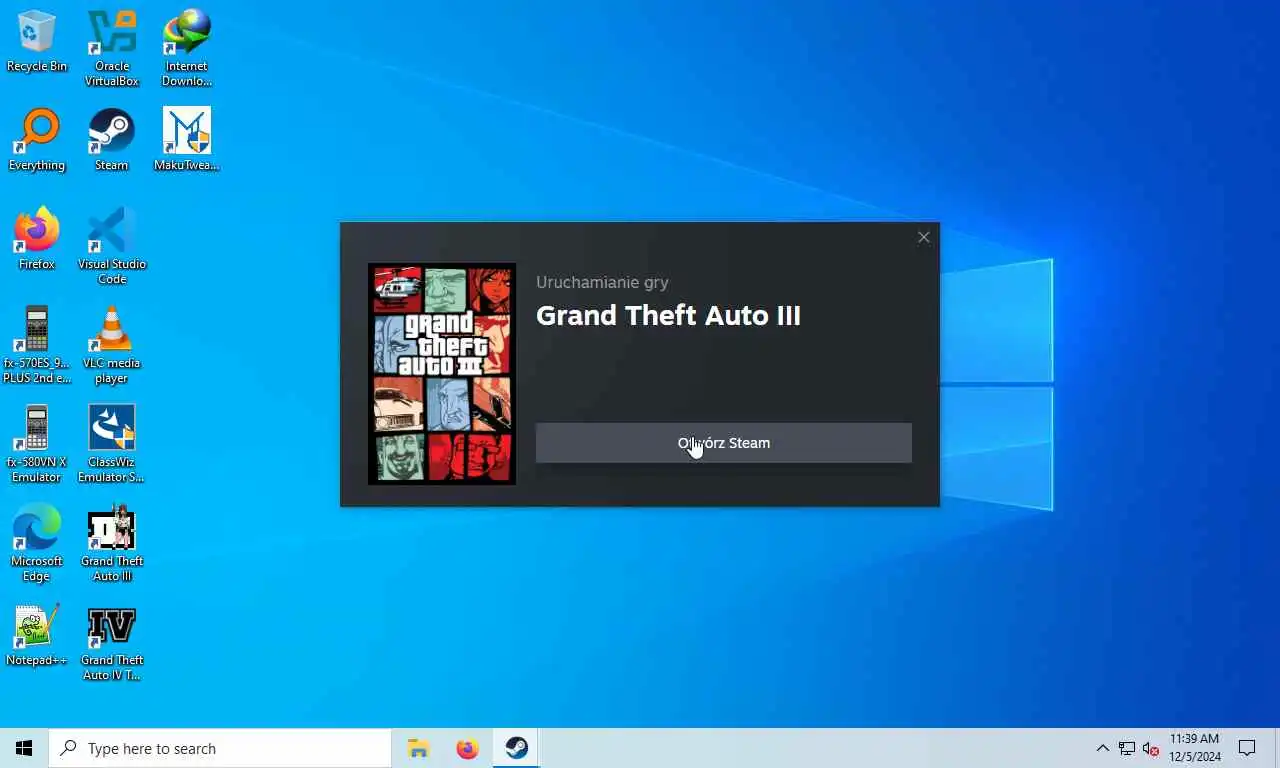The width and height of the screenshot is (1280, 768).
Task: Open the network status tray icon
Action: pyautogui.click(x=1127, y=748)
